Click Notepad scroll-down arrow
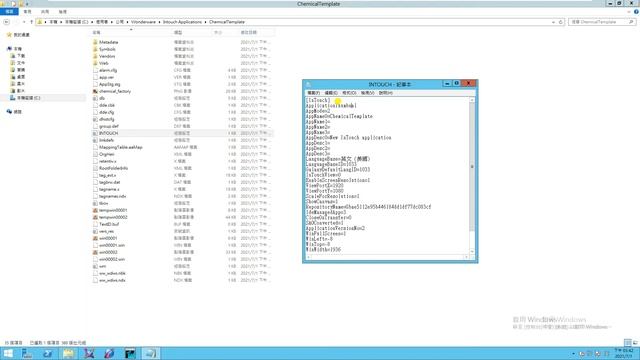Image resolution: width=640 pixels, height=360 pixels. (x=472, y=251)
